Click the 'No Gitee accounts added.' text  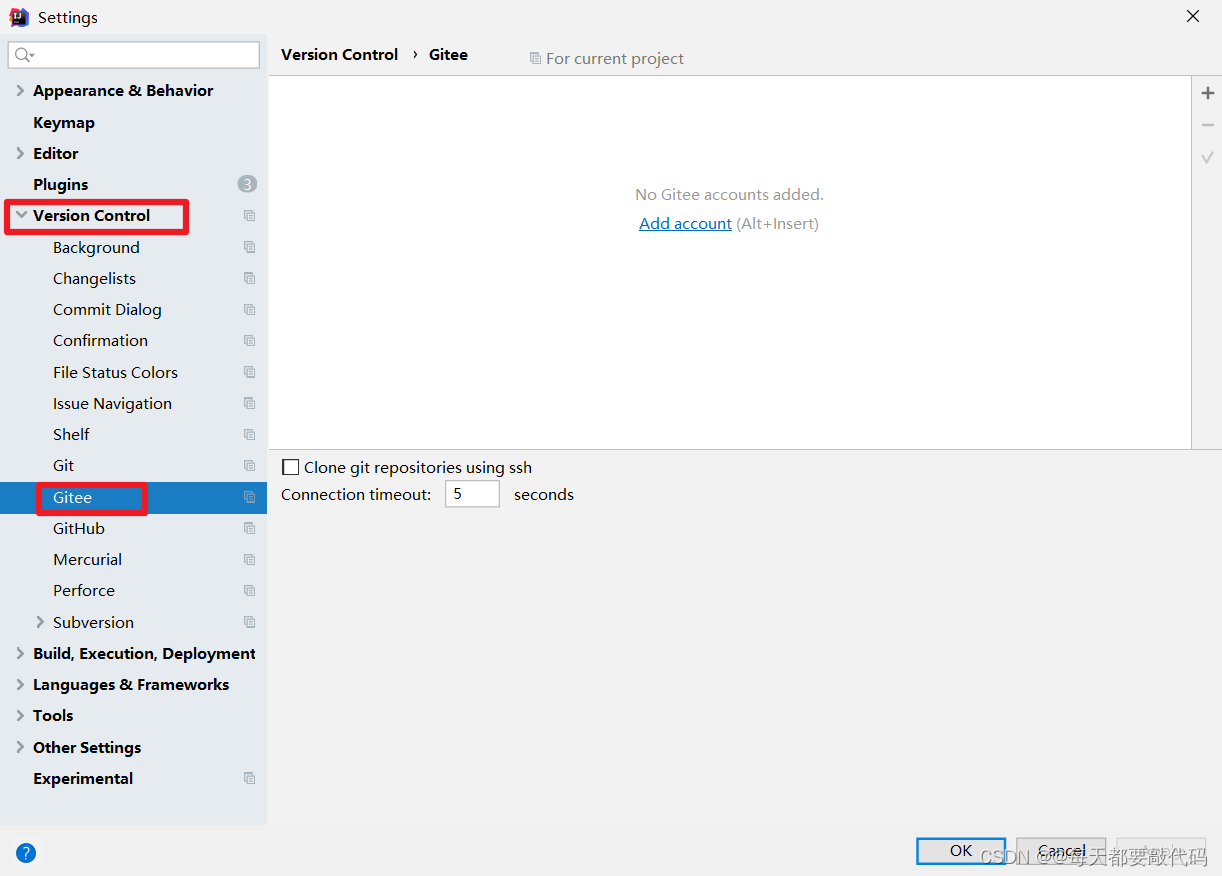click(x=729, y=194)
